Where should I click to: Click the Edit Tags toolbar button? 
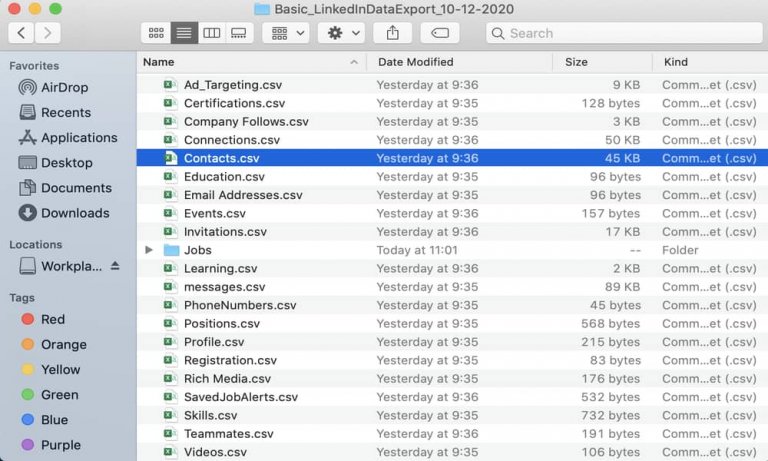click(440, 33)
